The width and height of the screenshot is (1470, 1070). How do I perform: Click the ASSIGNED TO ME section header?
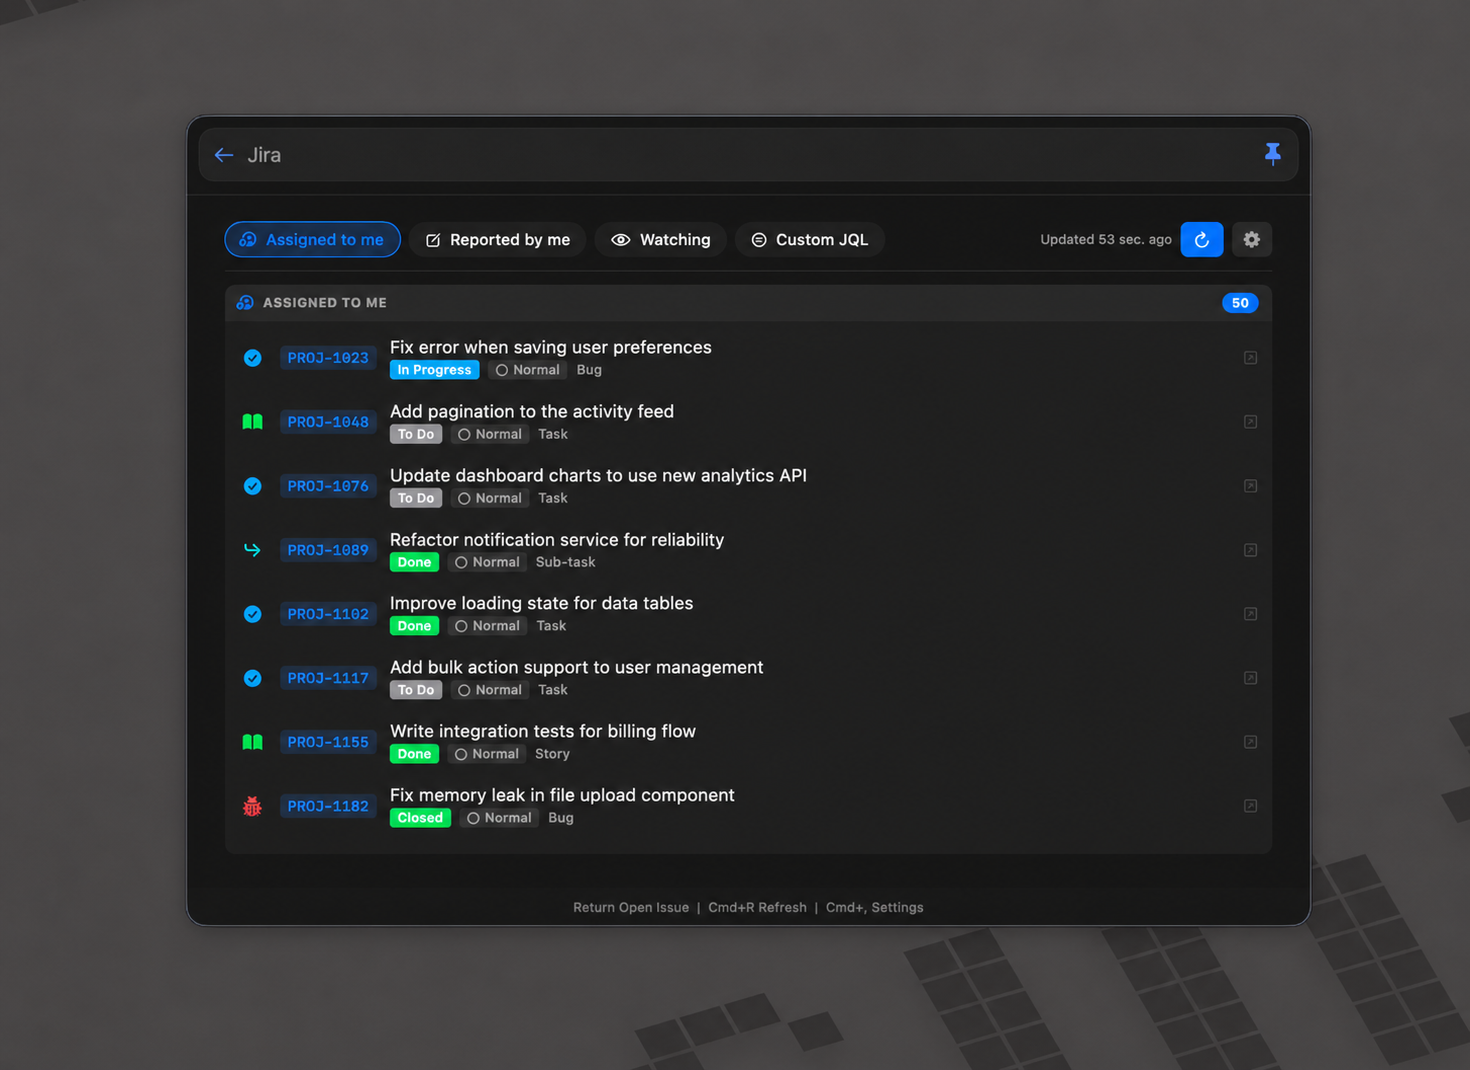pyautogui.click(x=748, y=303)
